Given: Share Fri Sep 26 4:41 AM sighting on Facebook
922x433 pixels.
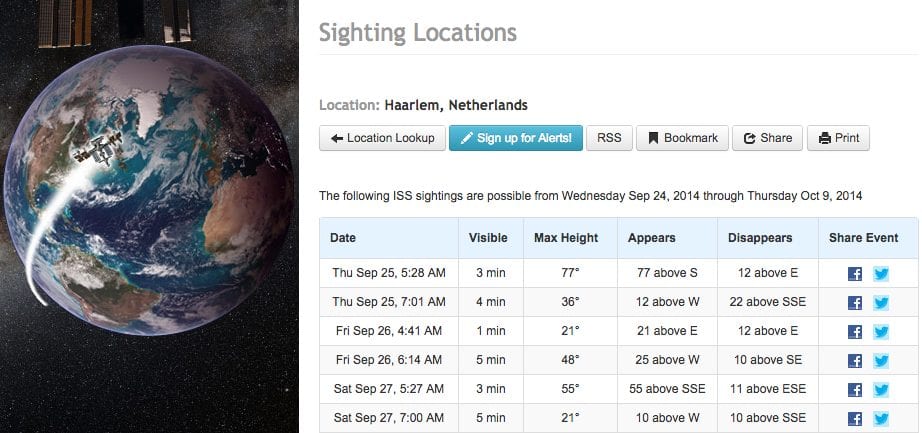Looking at the screenshot, I should coord(854,331).
